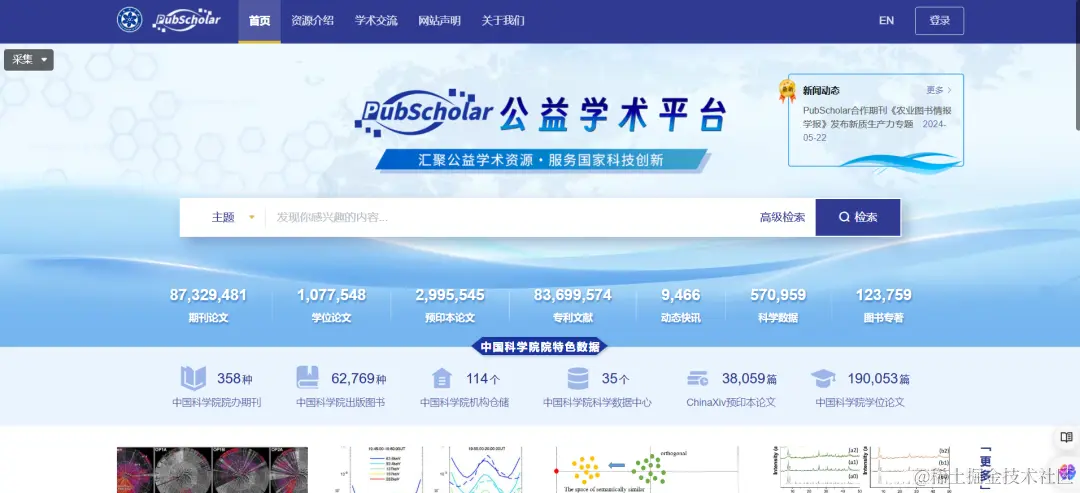Image resolution: width=1080 pixels, height=493 pixels.
Task: Open the yellow and green dots diagram thumbnail
Action: [646, 470]
